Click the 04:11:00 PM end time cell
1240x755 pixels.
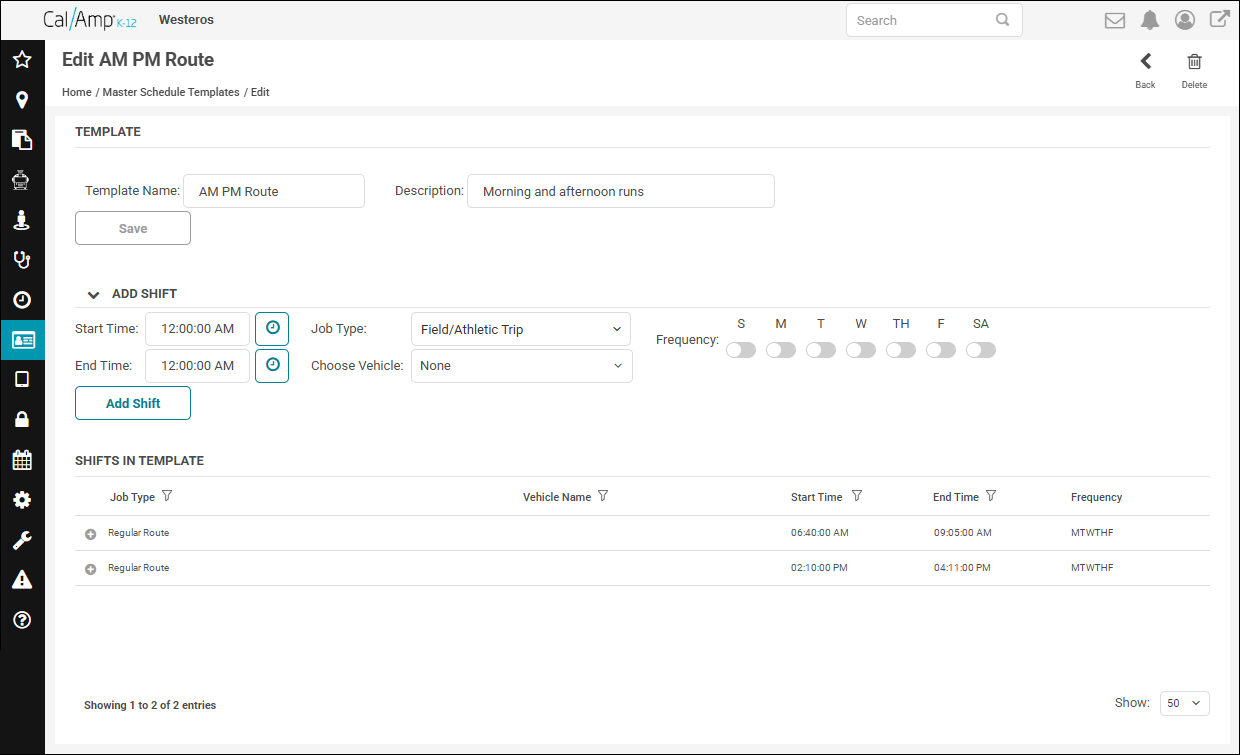(962, 568)
